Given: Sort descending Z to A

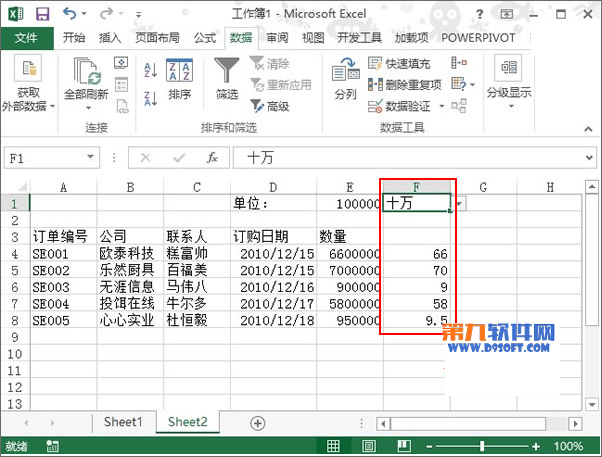Looking at the screenshot, I should point(150,98).
